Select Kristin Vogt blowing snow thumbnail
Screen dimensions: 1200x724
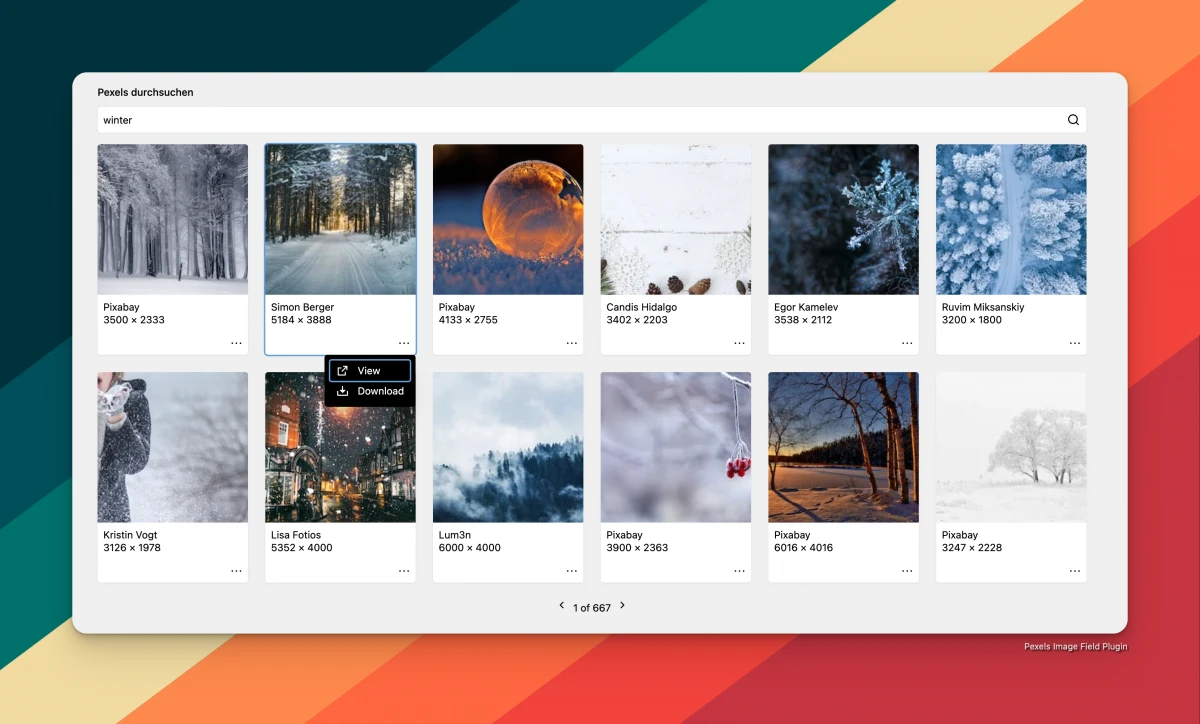(x=173, y=447)
